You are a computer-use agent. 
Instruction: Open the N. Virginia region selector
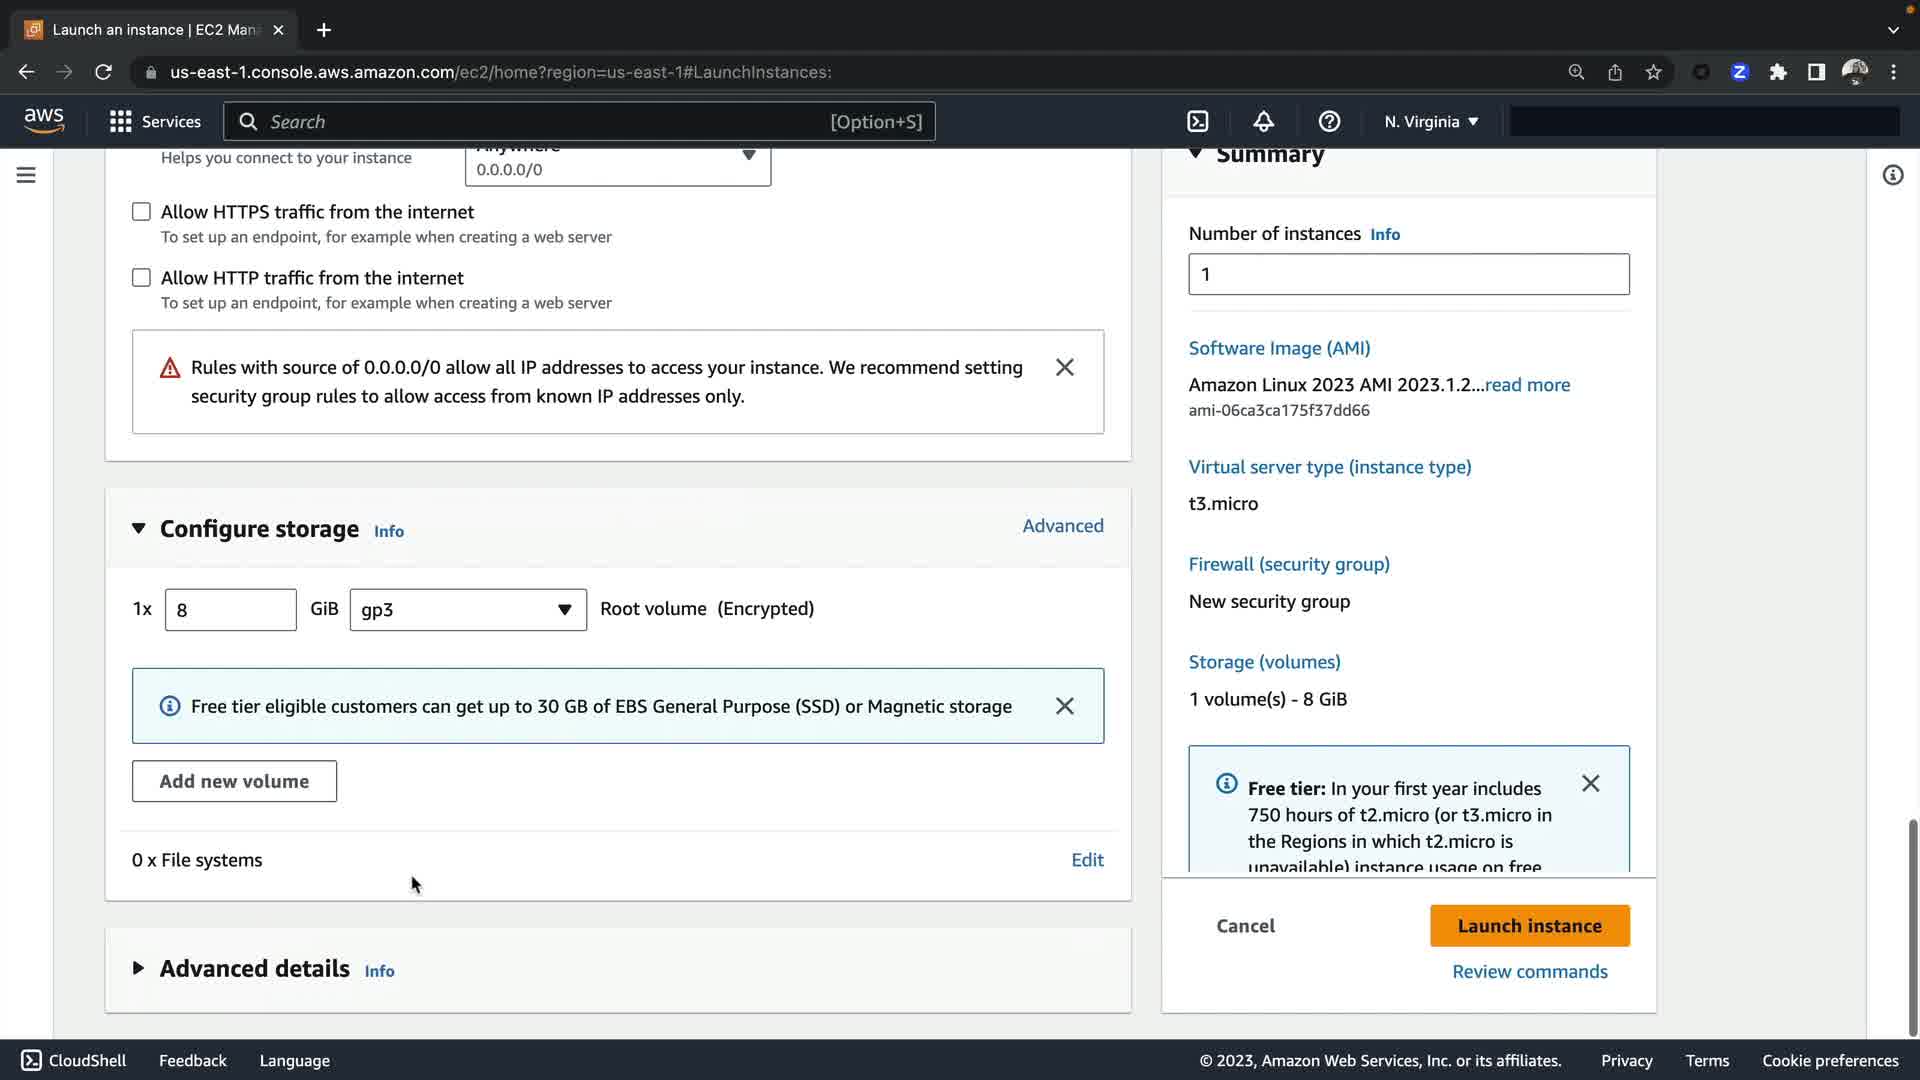pos(1431,121)
